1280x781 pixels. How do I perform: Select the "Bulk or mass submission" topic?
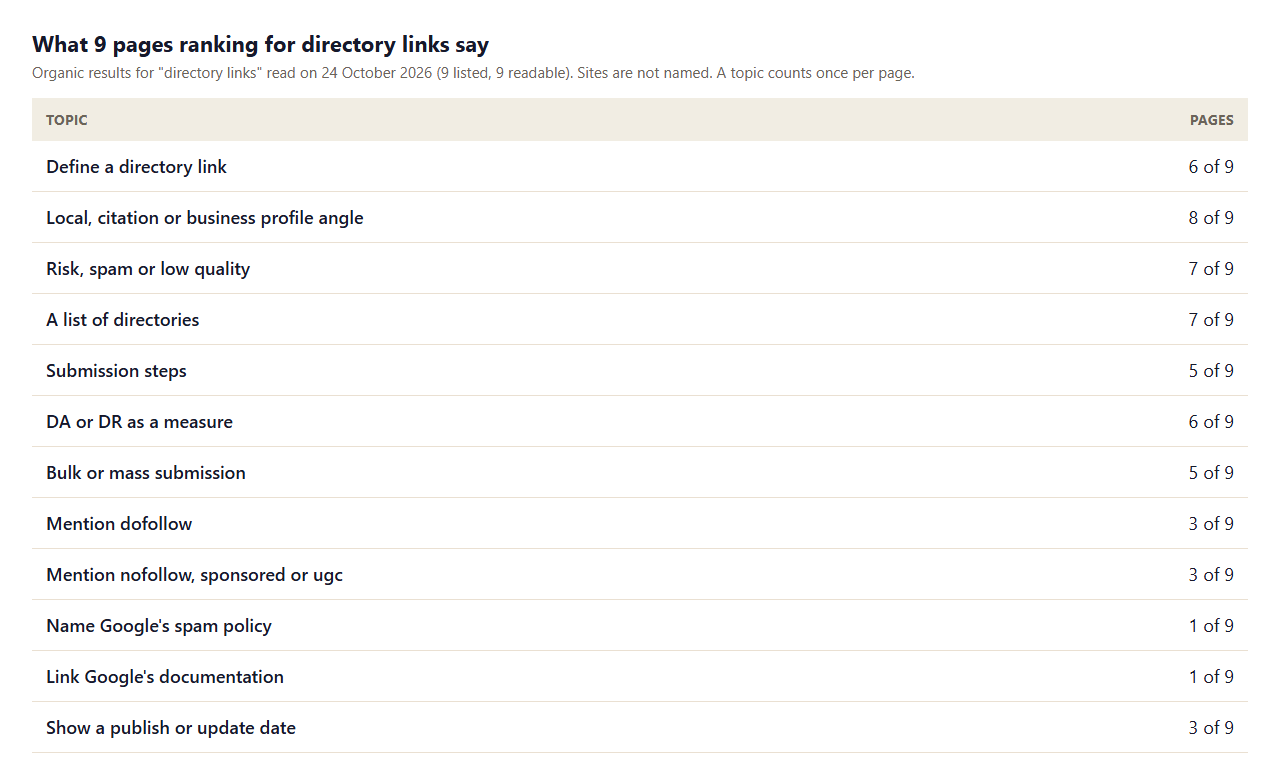coord(146,473)
